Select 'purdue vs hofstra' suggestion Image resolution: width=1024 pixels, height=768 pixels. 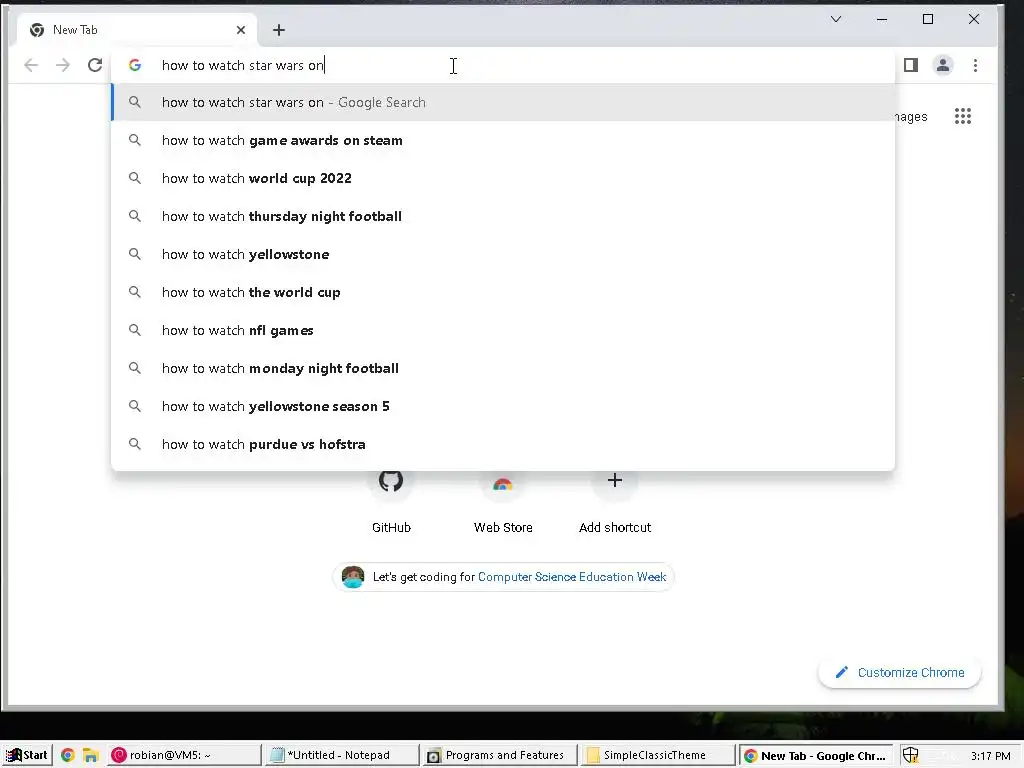(503, 444)
